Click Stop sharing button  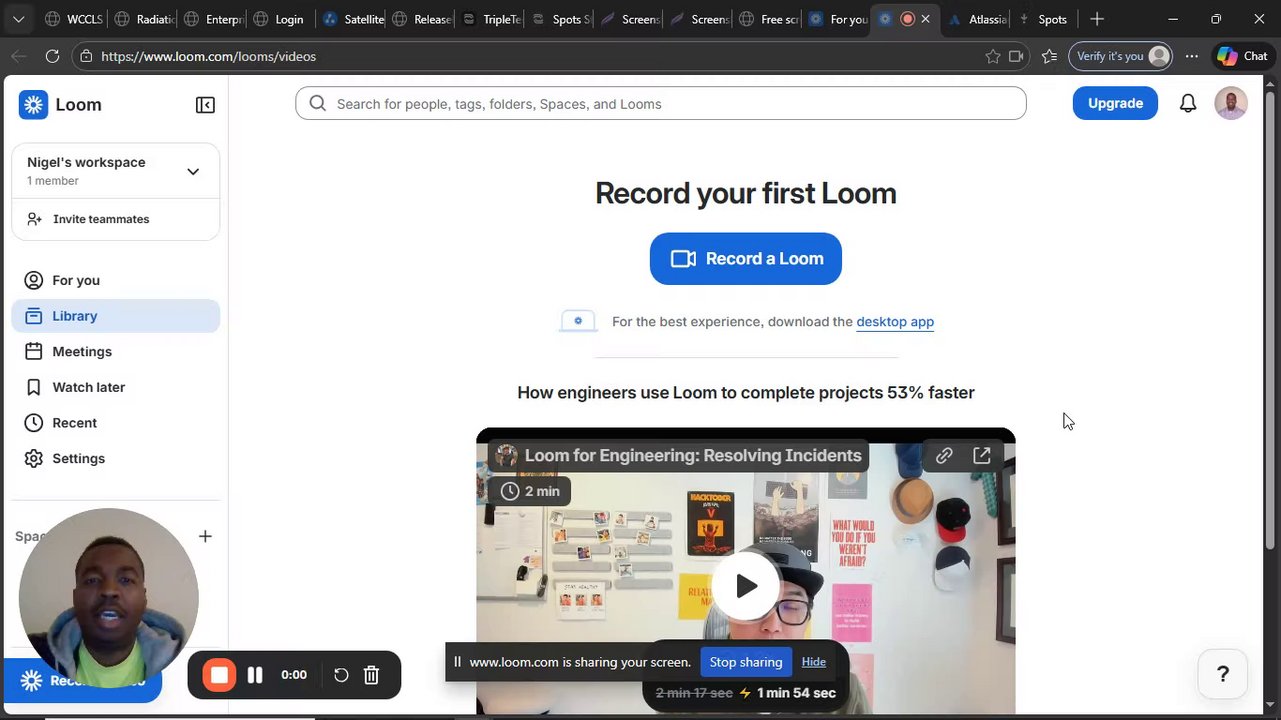point(746,662)
